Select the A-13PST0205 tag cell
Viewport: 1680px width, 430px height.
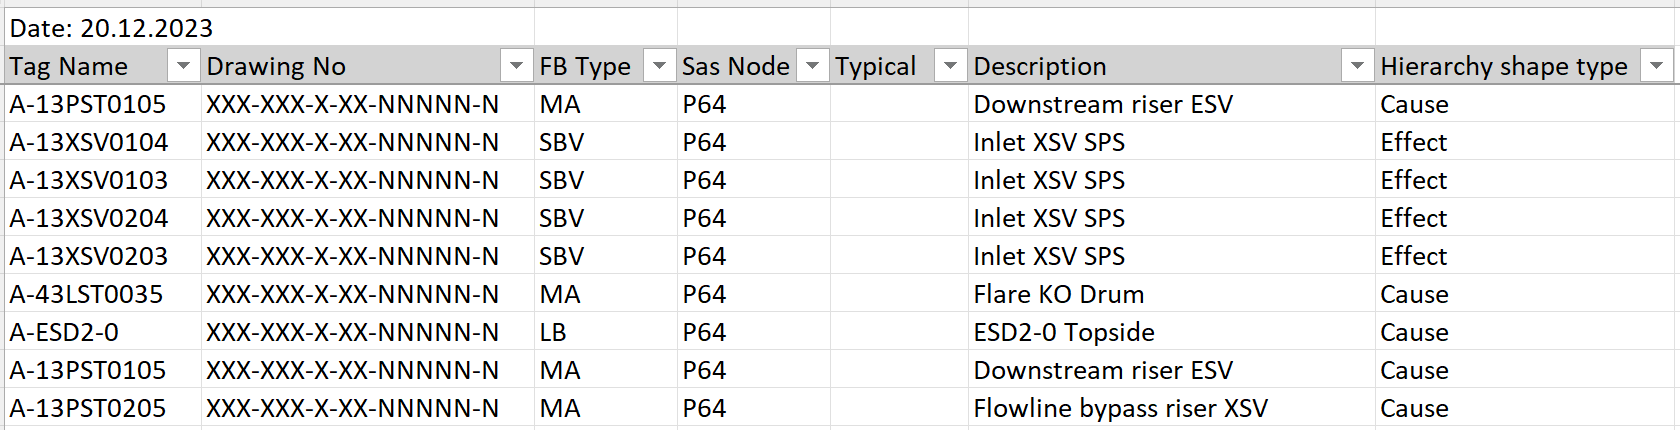103,408
